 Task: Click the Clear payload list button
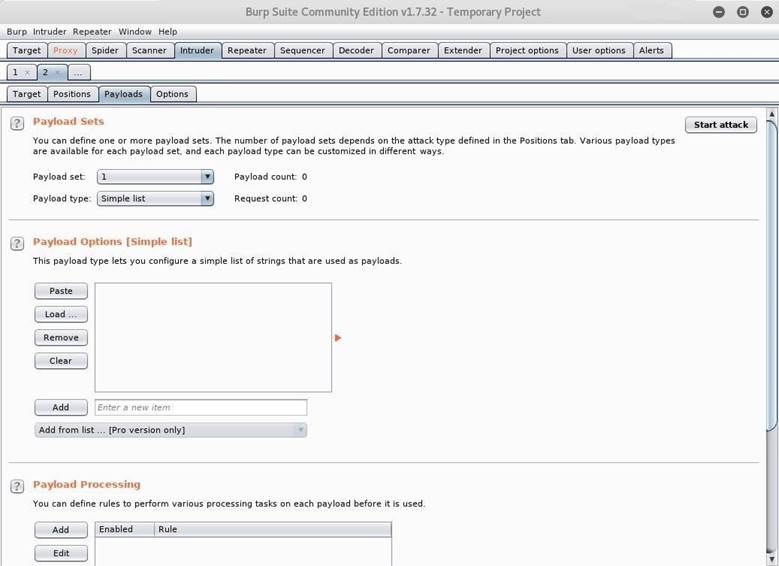[61, 361]
